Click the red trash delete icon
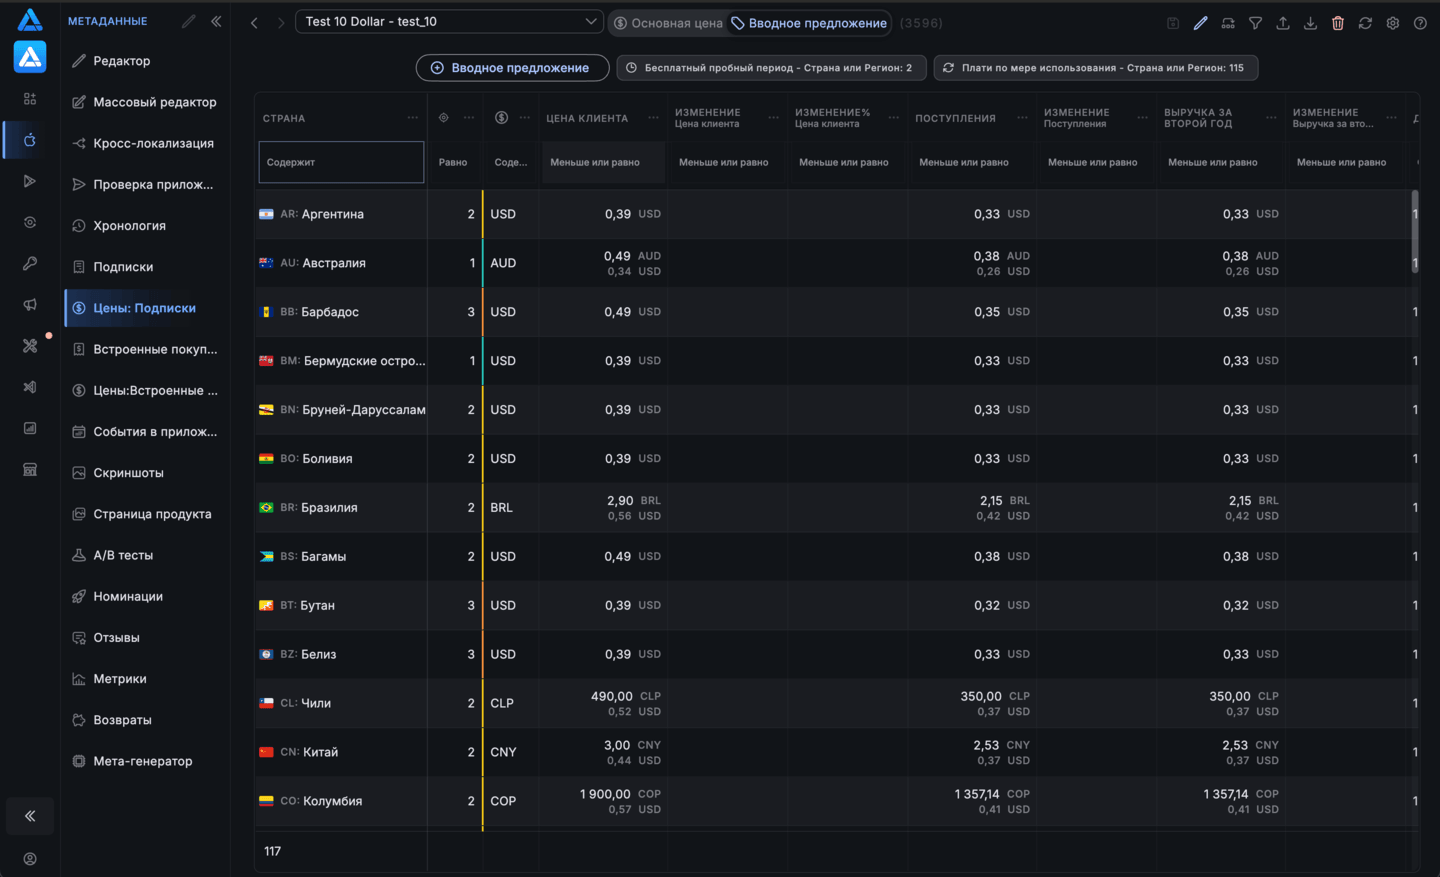This screenshot has width=1440, height=877. [1338, 23]
